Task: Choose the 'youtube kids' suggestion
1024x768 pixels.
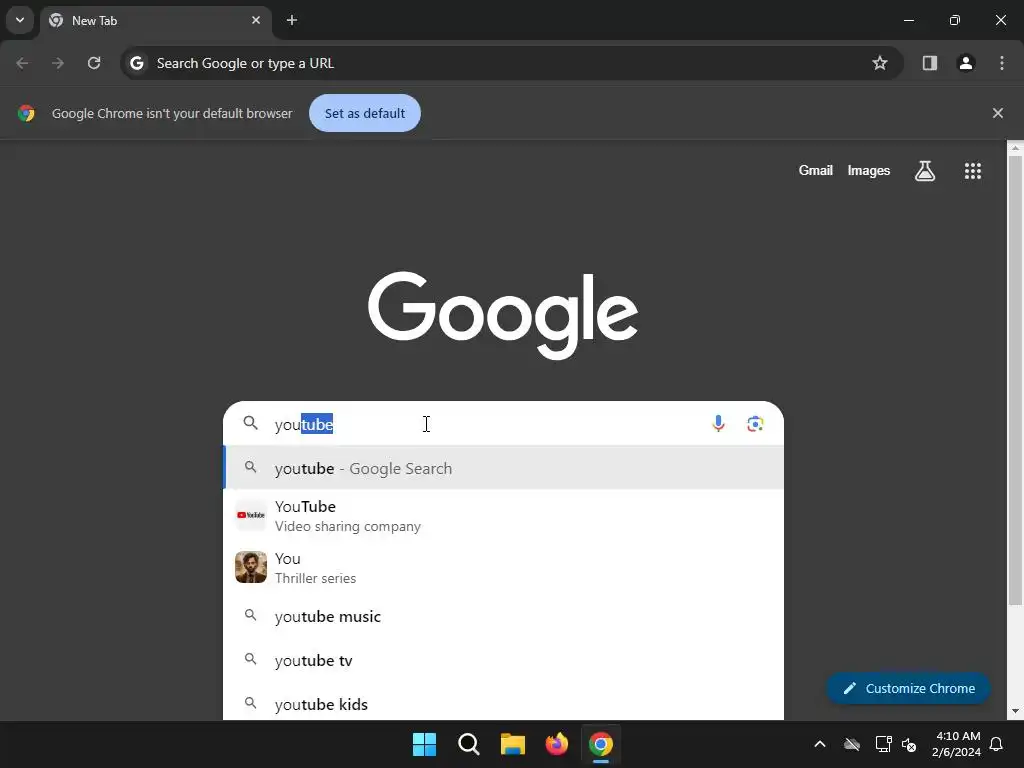Action: click(504, 704)
